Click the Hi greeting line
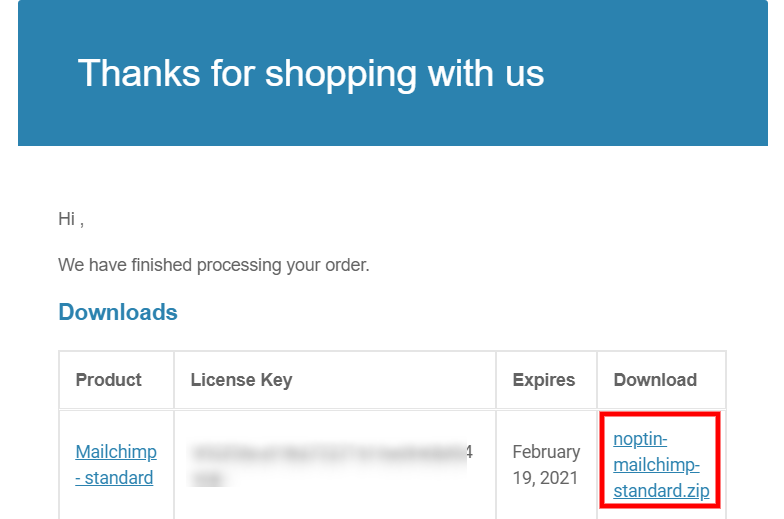This screenshot has width=784, height=519. pyautogui.click(x=70, y=219)
